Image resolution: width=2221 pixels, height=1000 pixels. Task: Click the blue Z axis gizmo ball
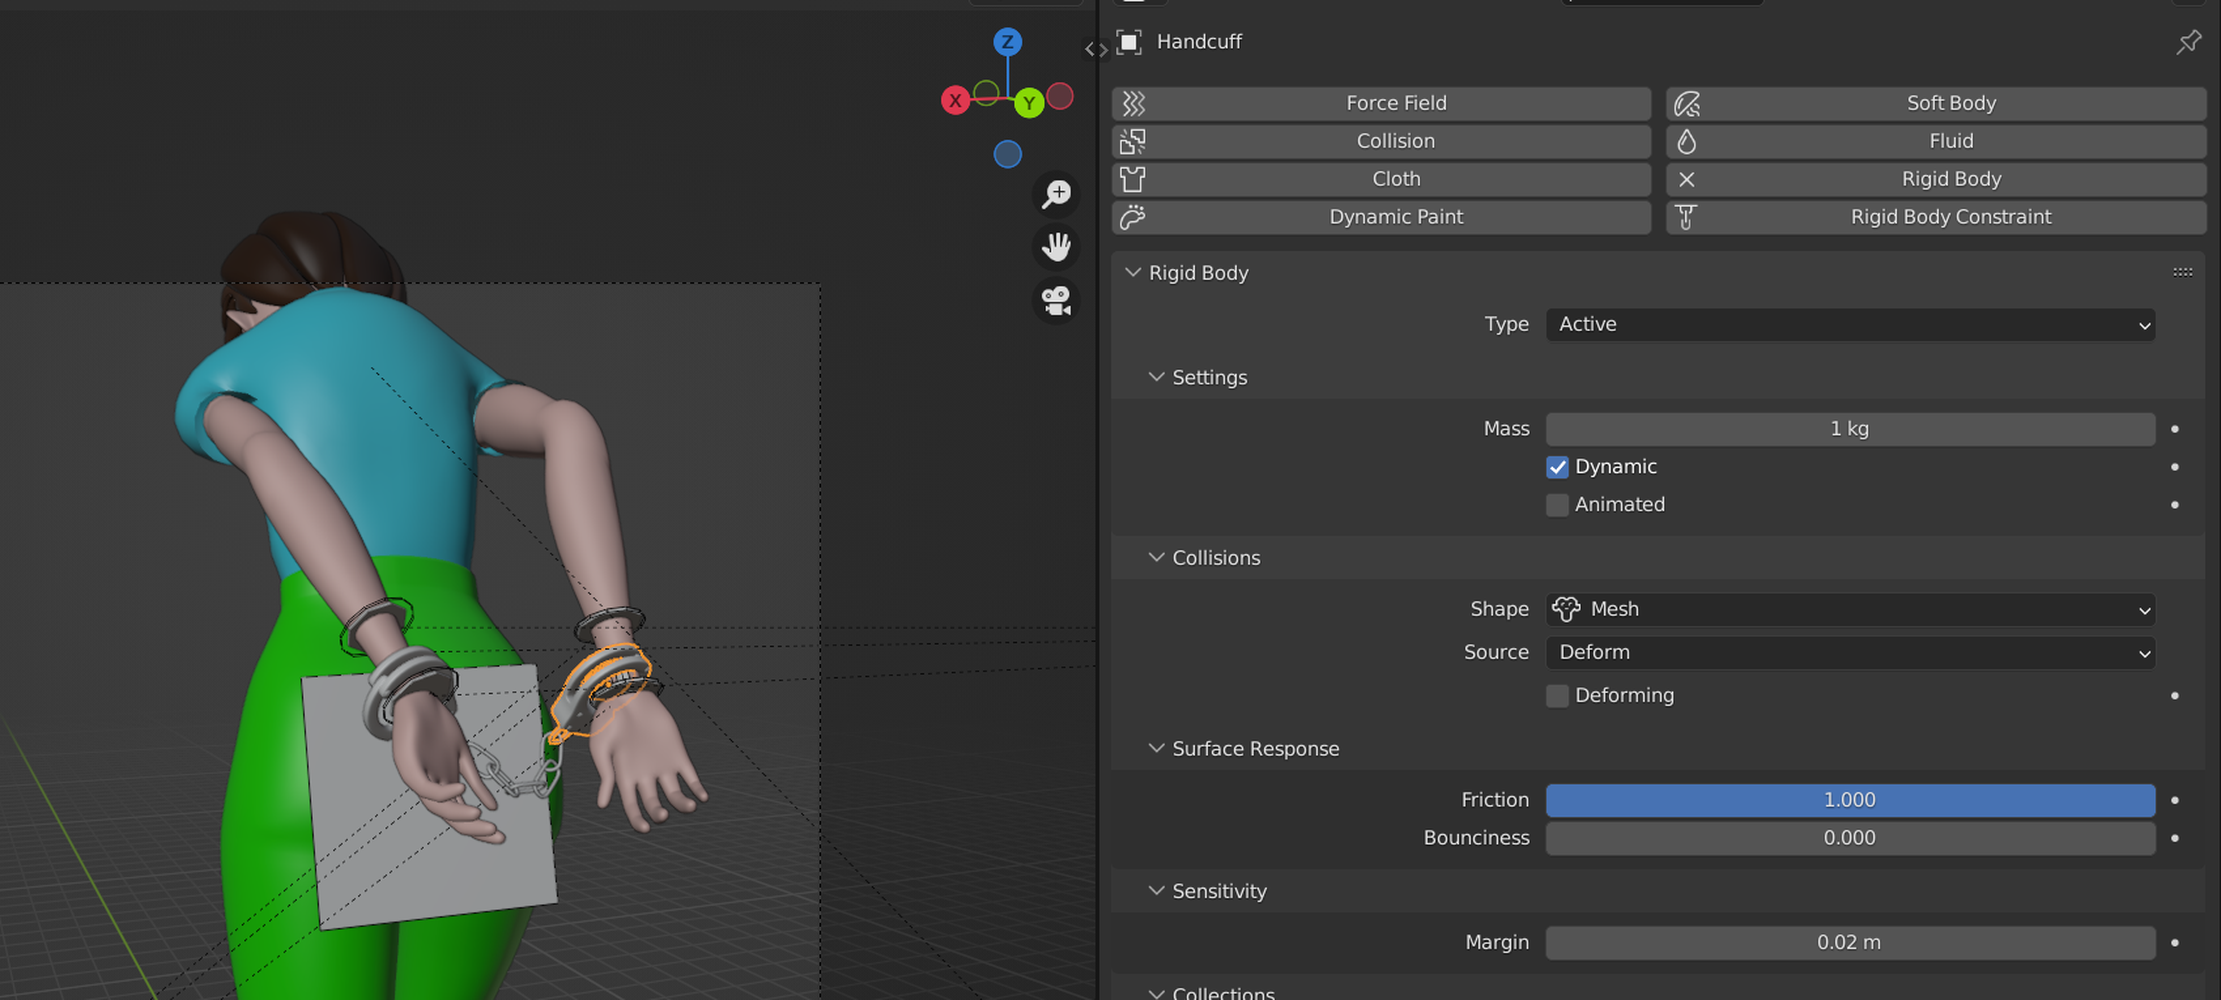(x=1007, y=42)
